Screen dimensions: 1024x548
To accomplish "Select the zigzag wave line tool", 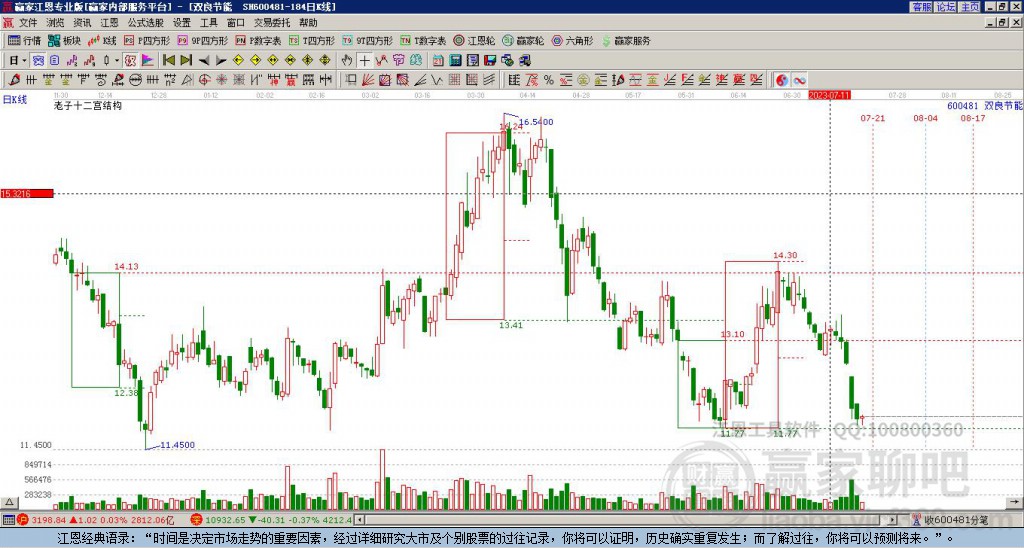I will pyautogui.click(x=437, y=80).
